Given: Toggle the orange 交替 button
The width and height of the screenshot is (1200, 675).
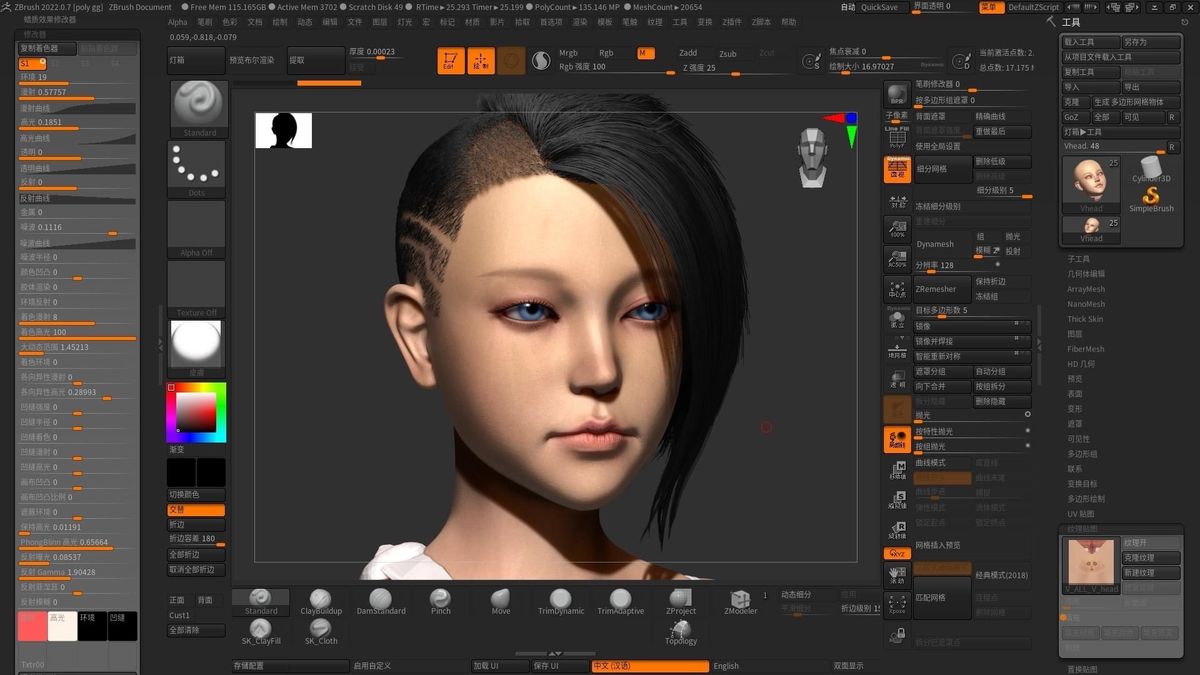Looking at the screenshot, I should pyautogui.click(x=196, y=510).
